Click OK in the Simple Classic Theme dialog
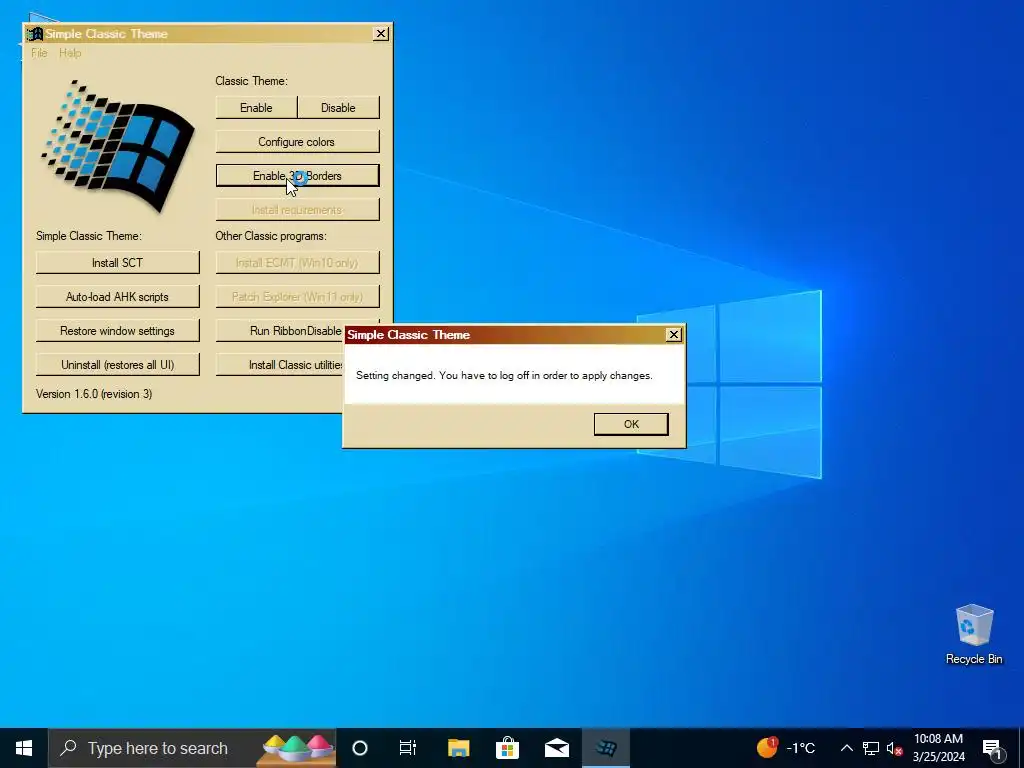Screen dimensions: 1024x768 tap(631, 424)
